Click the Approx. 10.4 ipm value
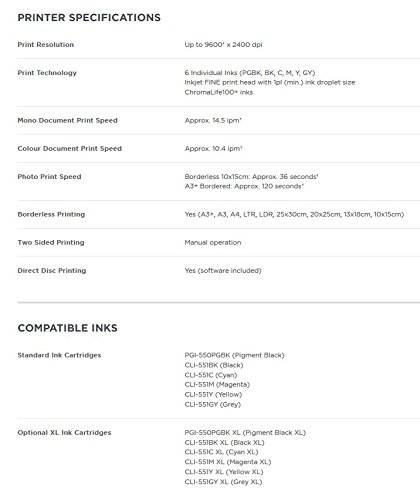 [213, 148]
